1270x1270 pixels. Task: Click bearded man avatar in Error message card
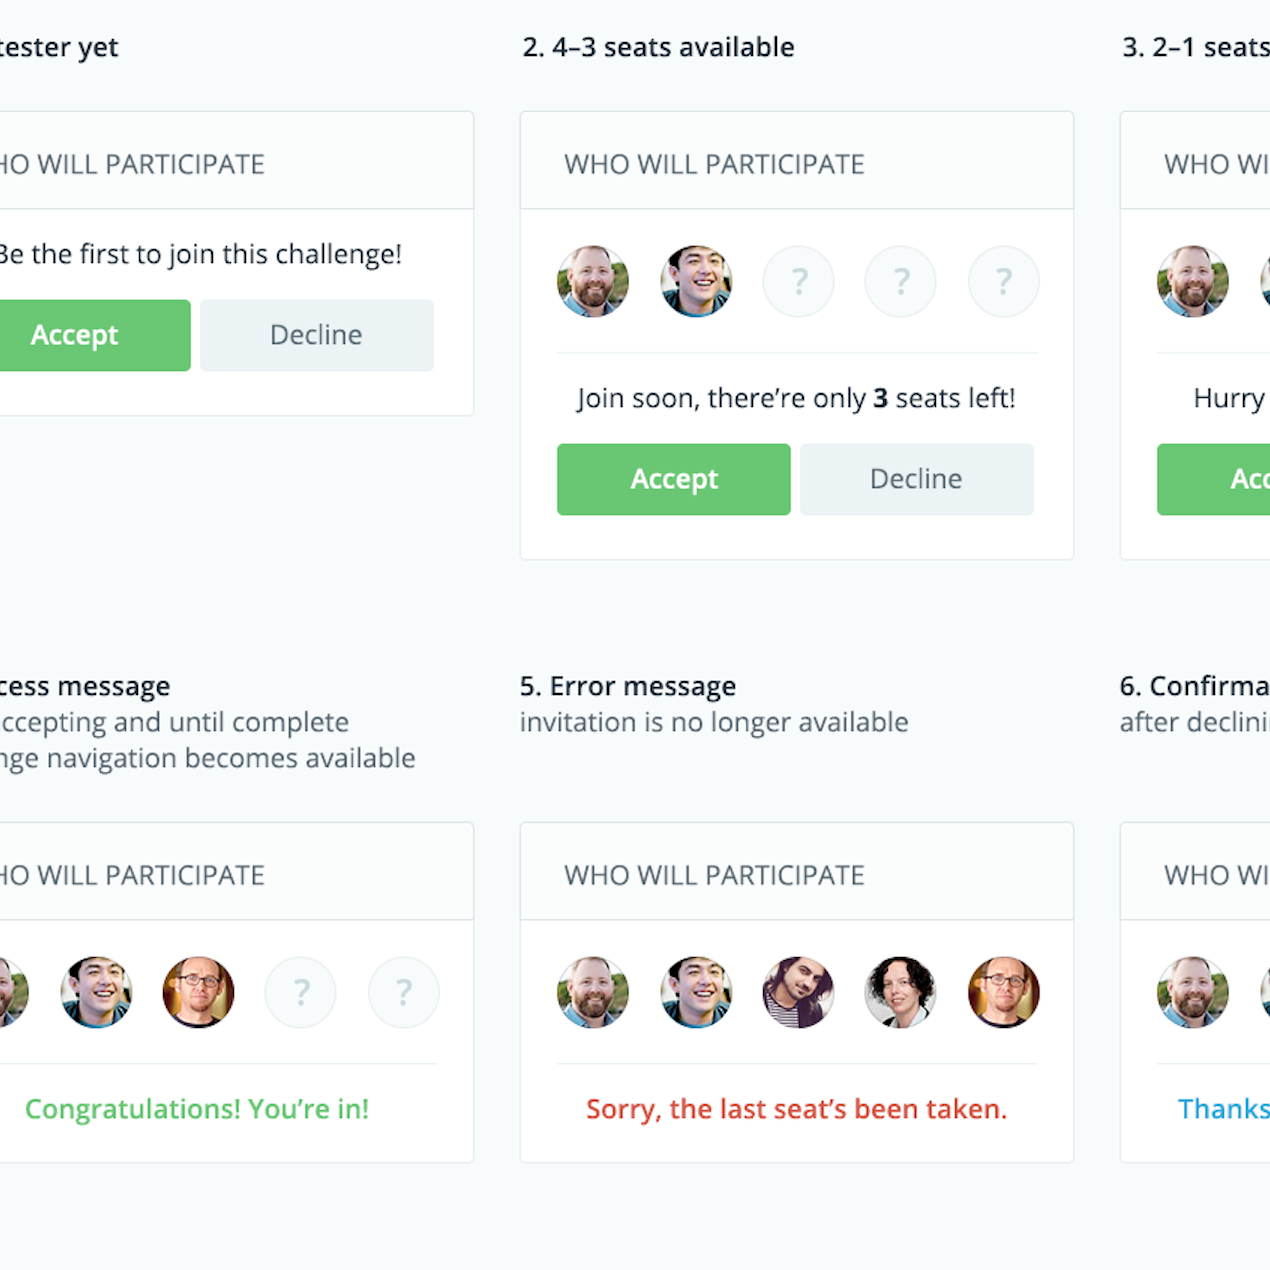pos(593,992)
